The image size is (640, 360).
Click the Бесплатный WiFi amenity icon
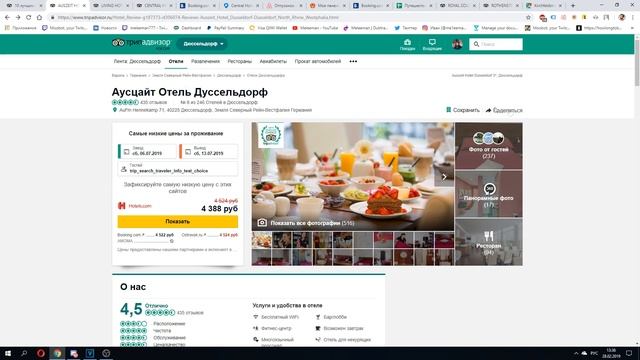click(x=256, y=317)
